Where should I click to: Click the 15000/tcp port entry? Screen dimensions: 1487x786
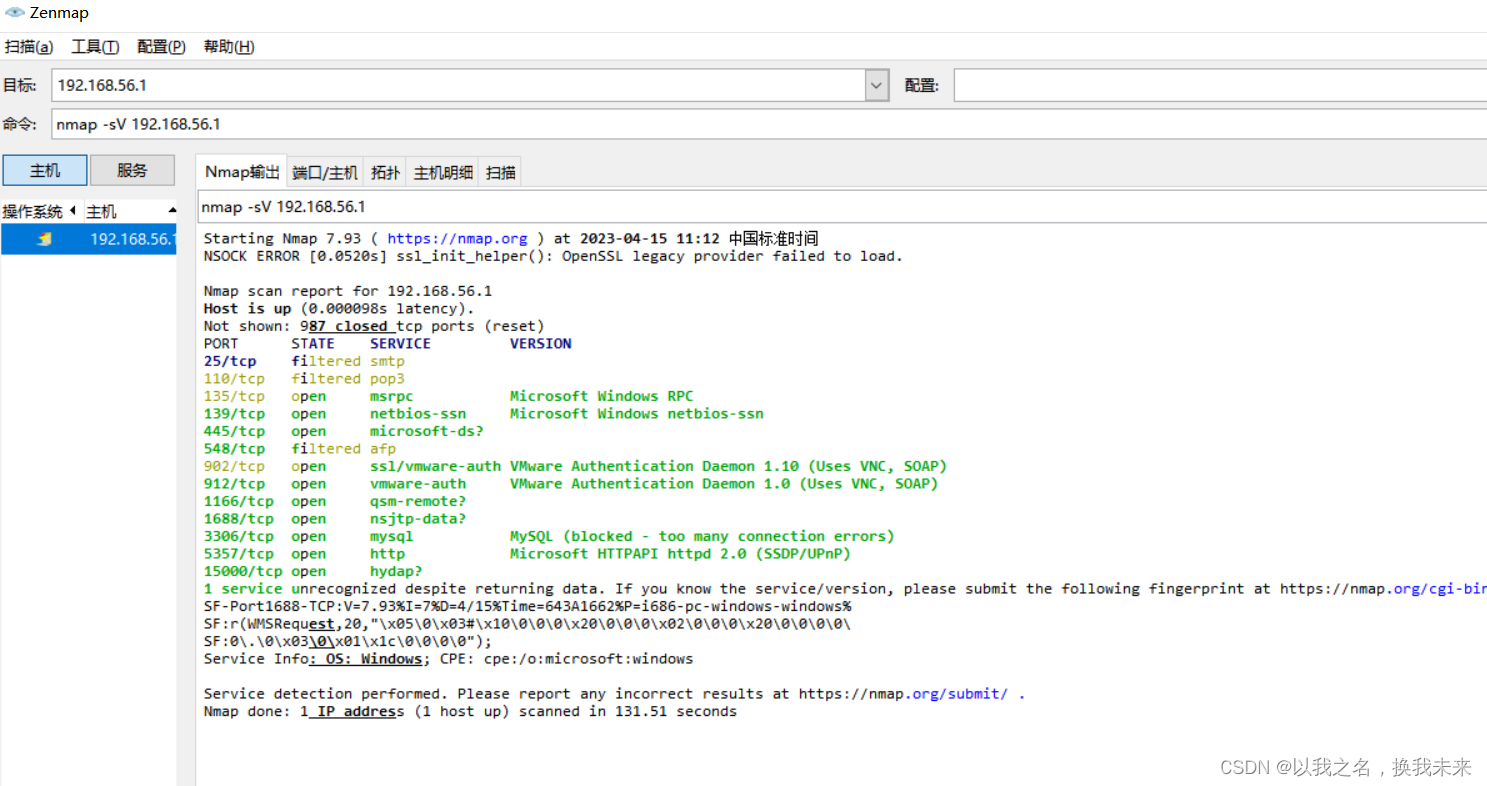[x=242, y=571]
